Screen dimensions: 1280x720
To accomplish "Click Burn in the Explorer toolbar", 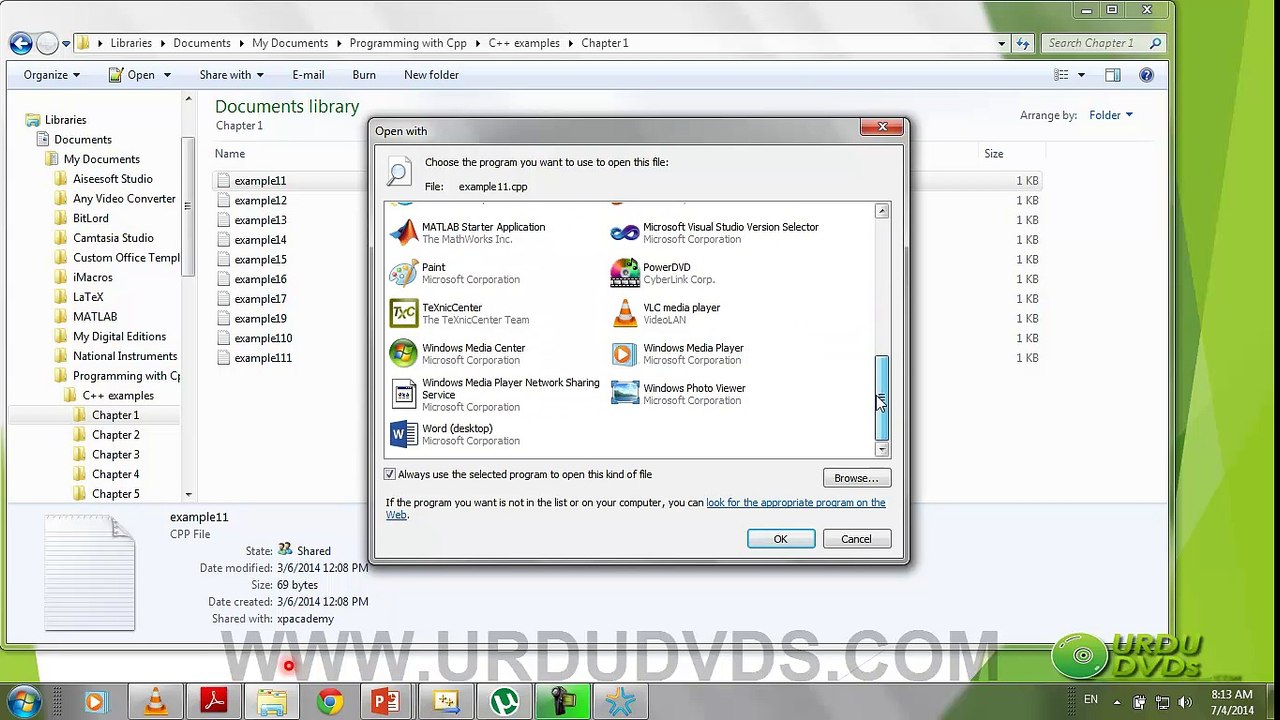I will pyautogui.click(x=364, y=75).
